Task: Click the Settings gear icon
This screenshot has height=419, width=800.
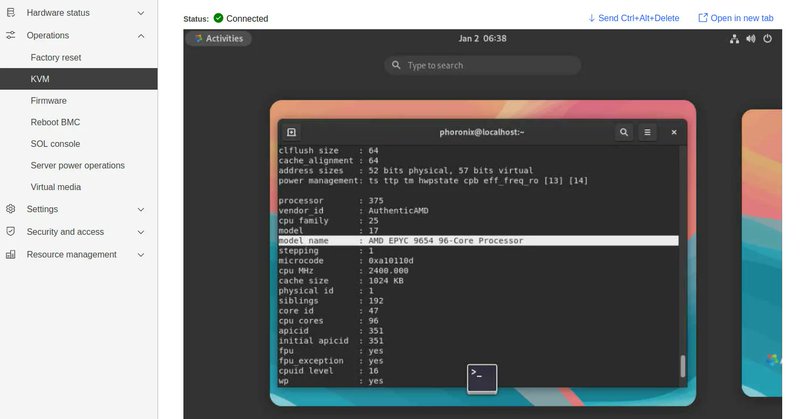Action: click(11, 209)
